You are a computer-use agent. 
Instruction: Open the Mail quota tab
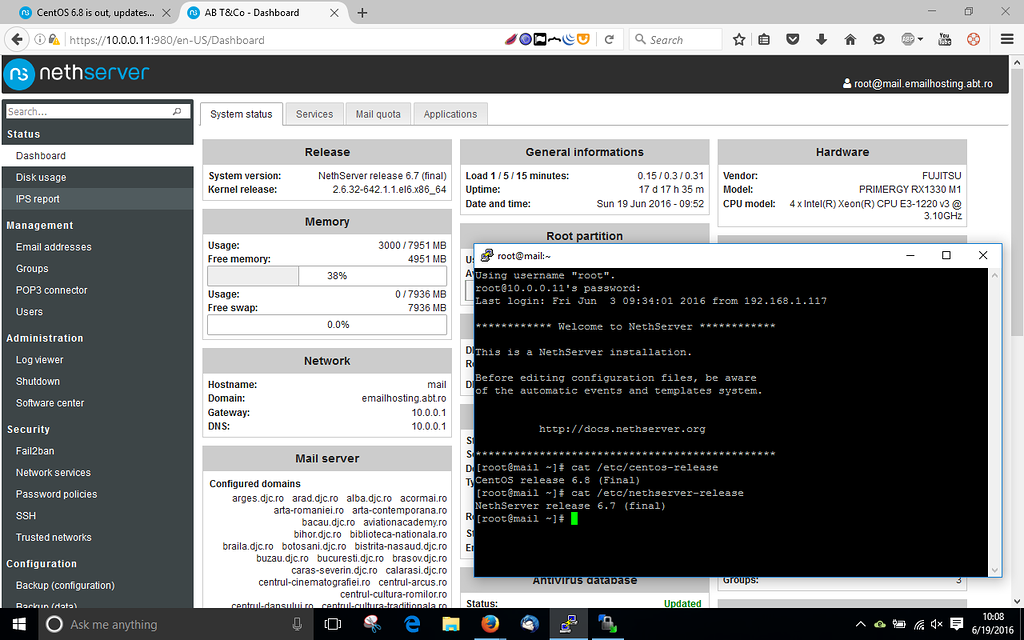(x=377, y=113)
